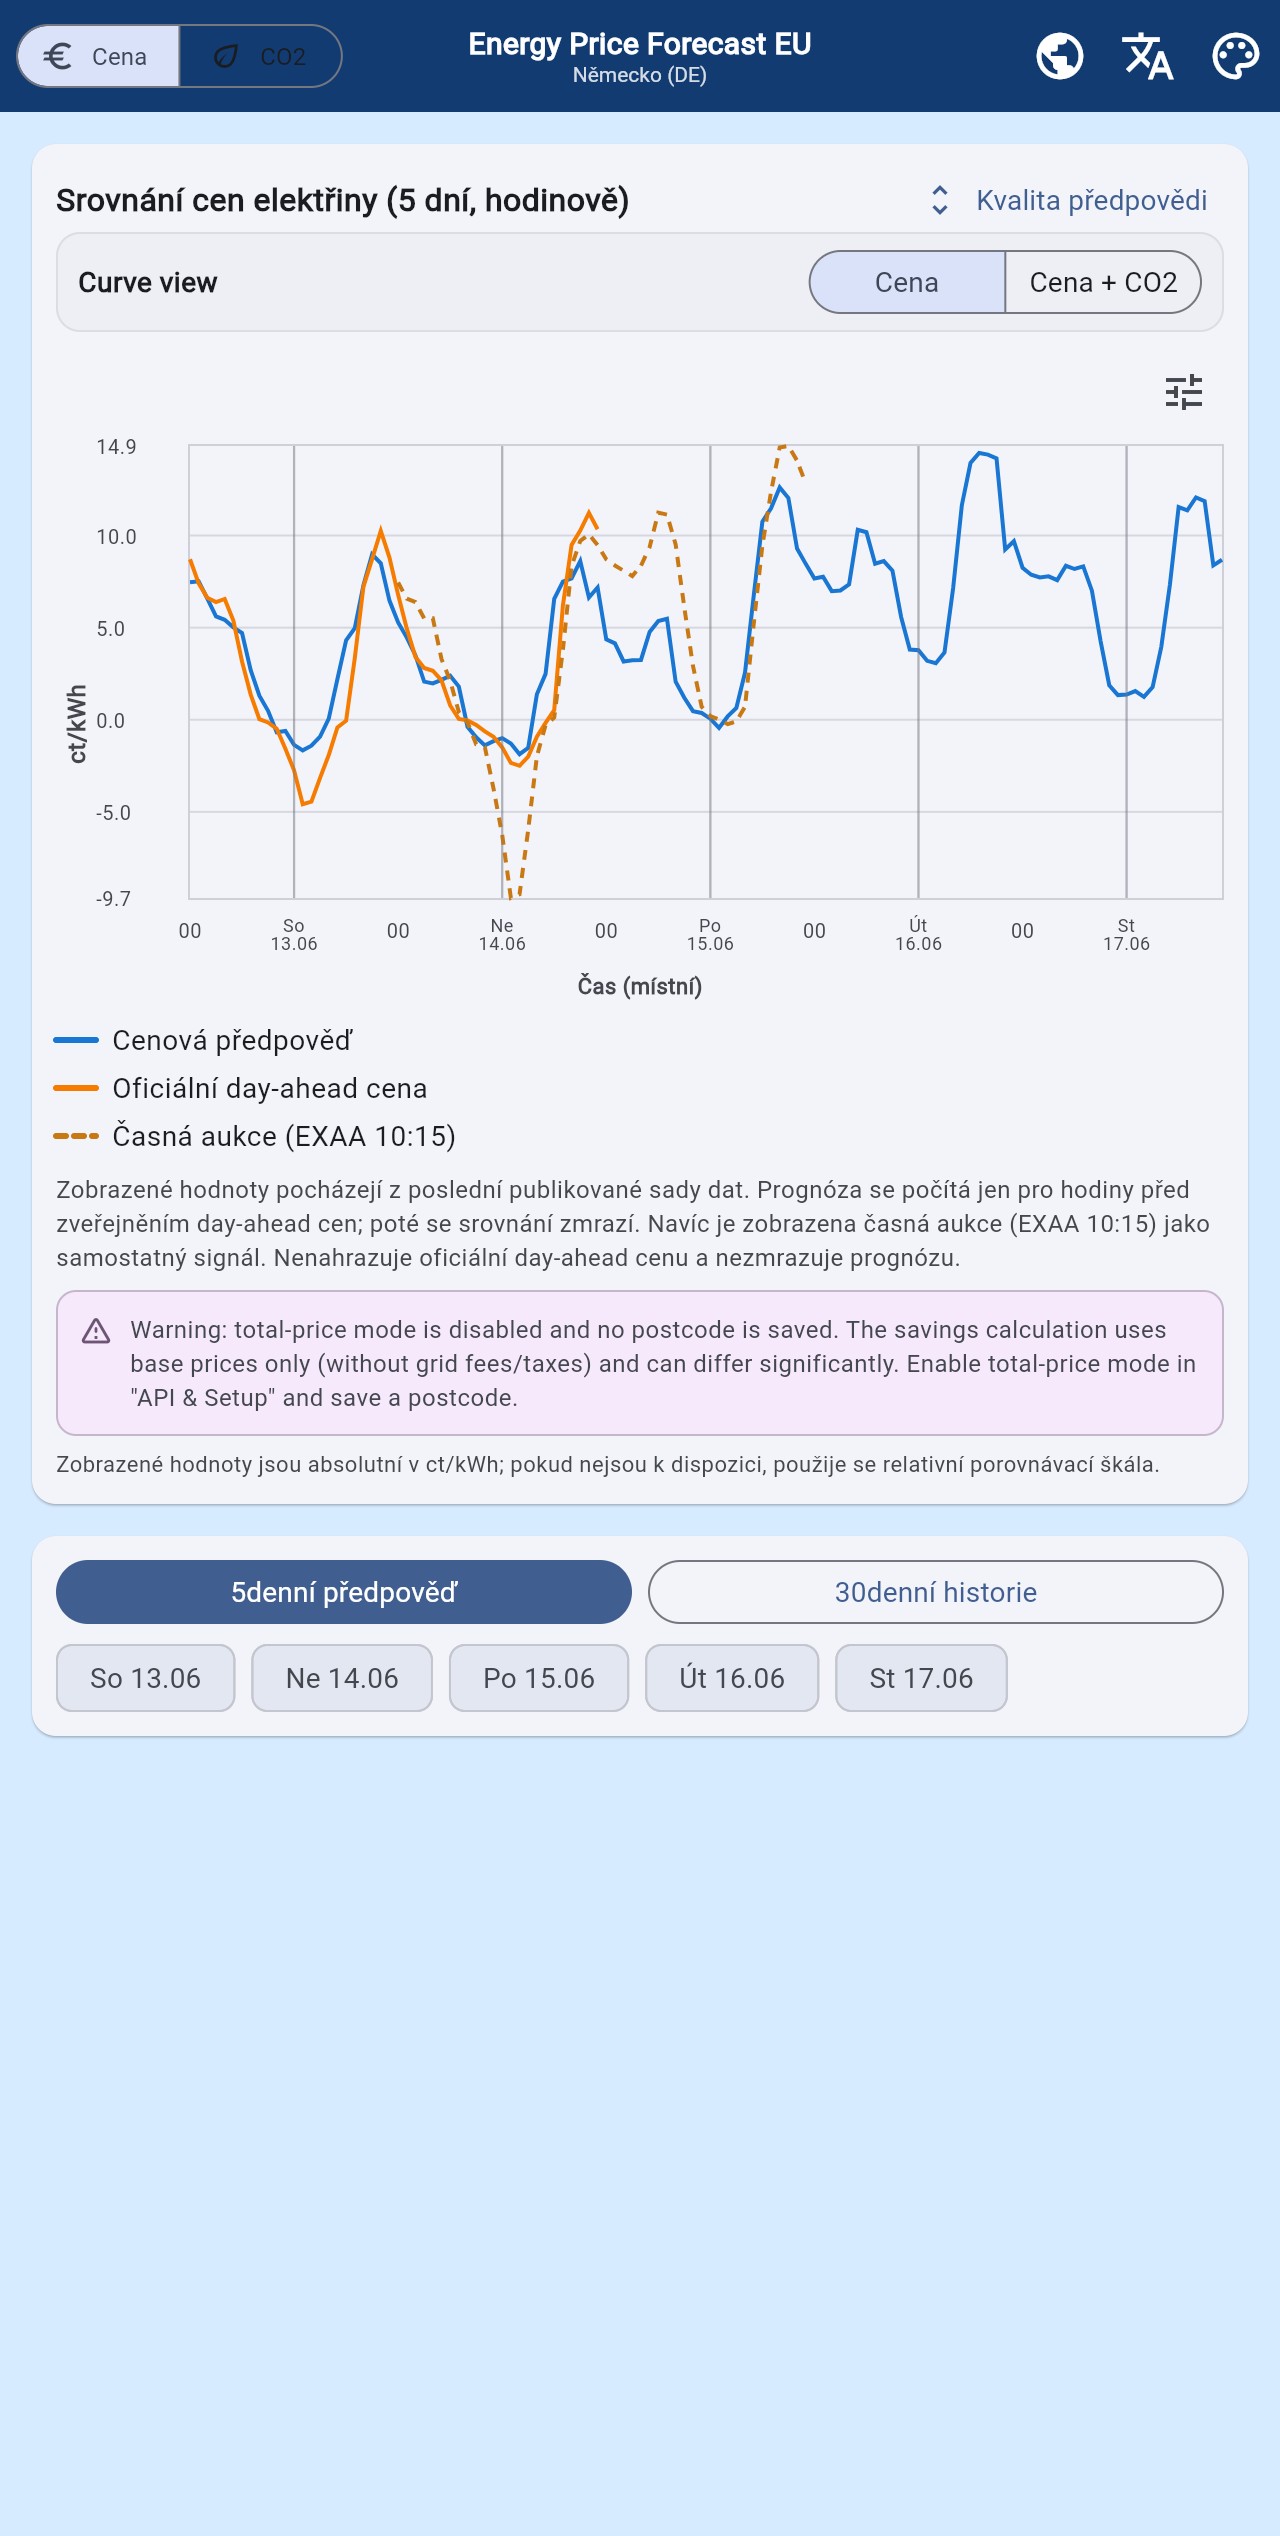Select Cena curve view option
The image size is (1280, 2536).
907,282
